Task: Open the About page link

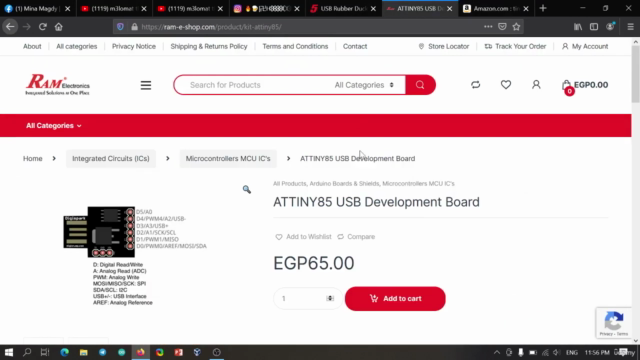Action: click(32, 47)
